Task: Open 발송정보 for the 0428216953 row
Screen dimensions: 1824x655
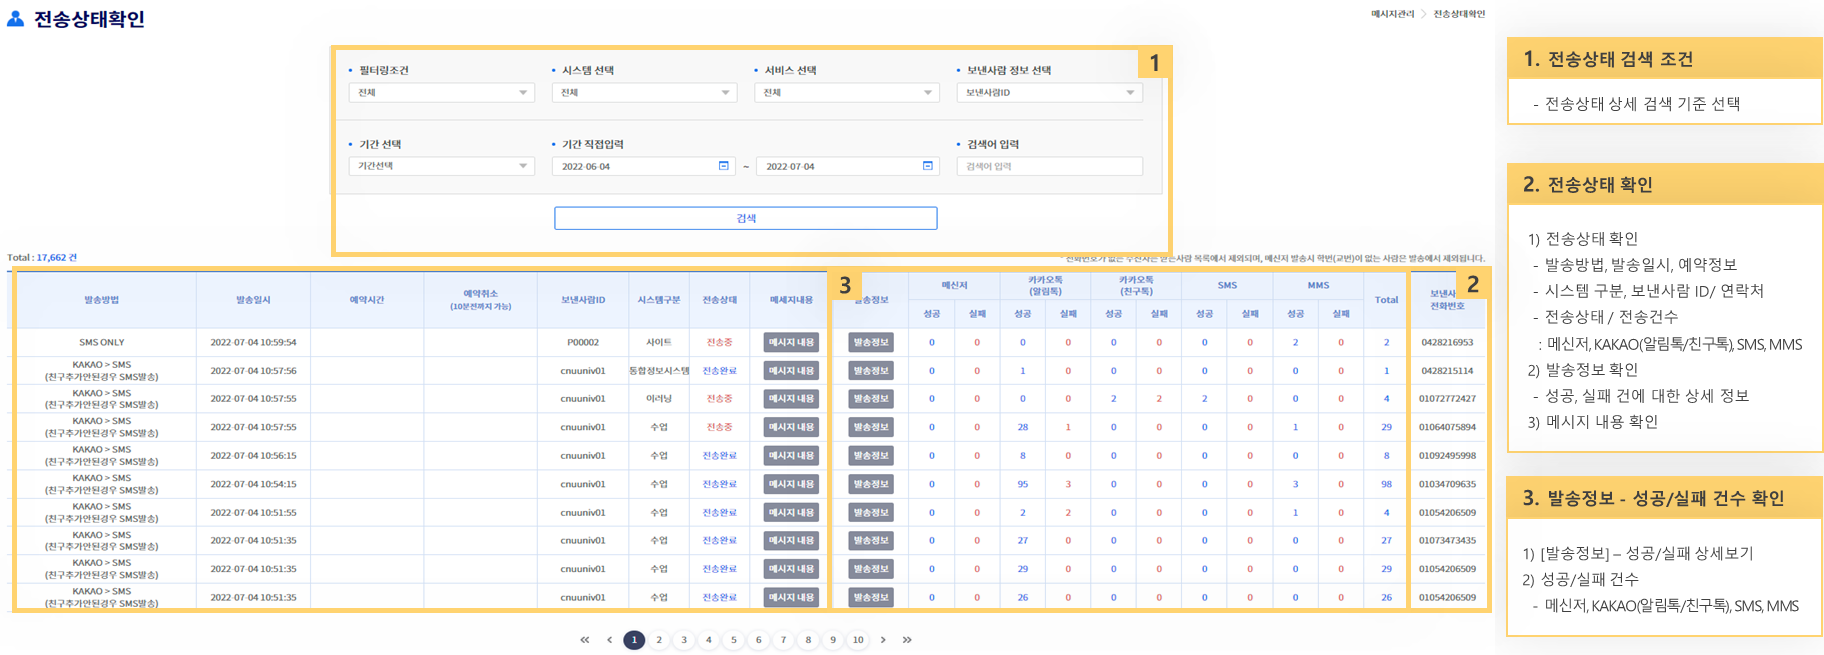Action: (x=871, y=342)
